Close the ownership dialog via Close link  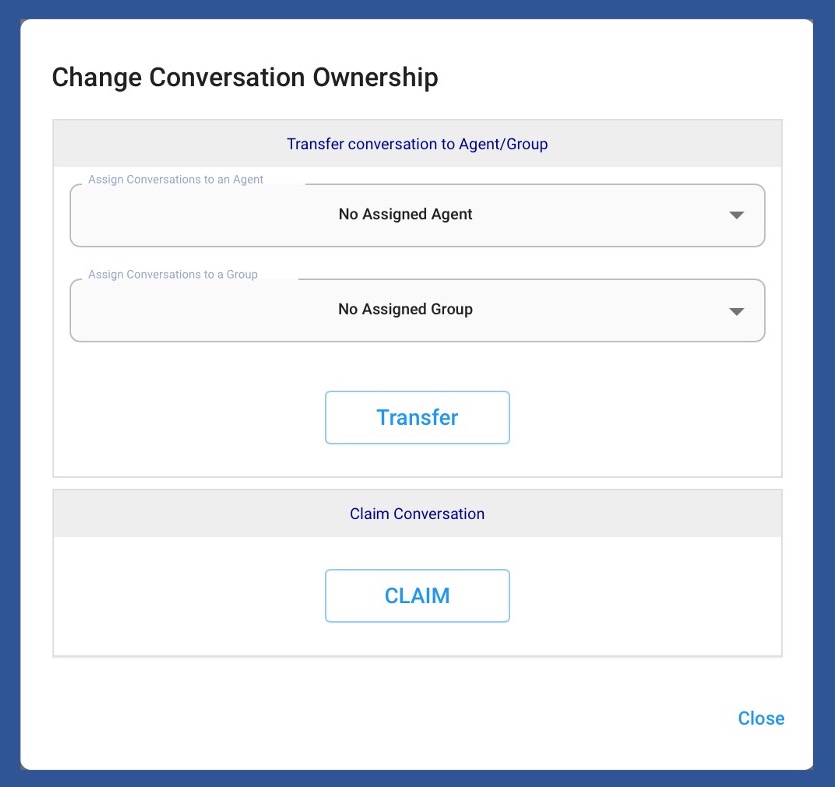tap(761, 718)
